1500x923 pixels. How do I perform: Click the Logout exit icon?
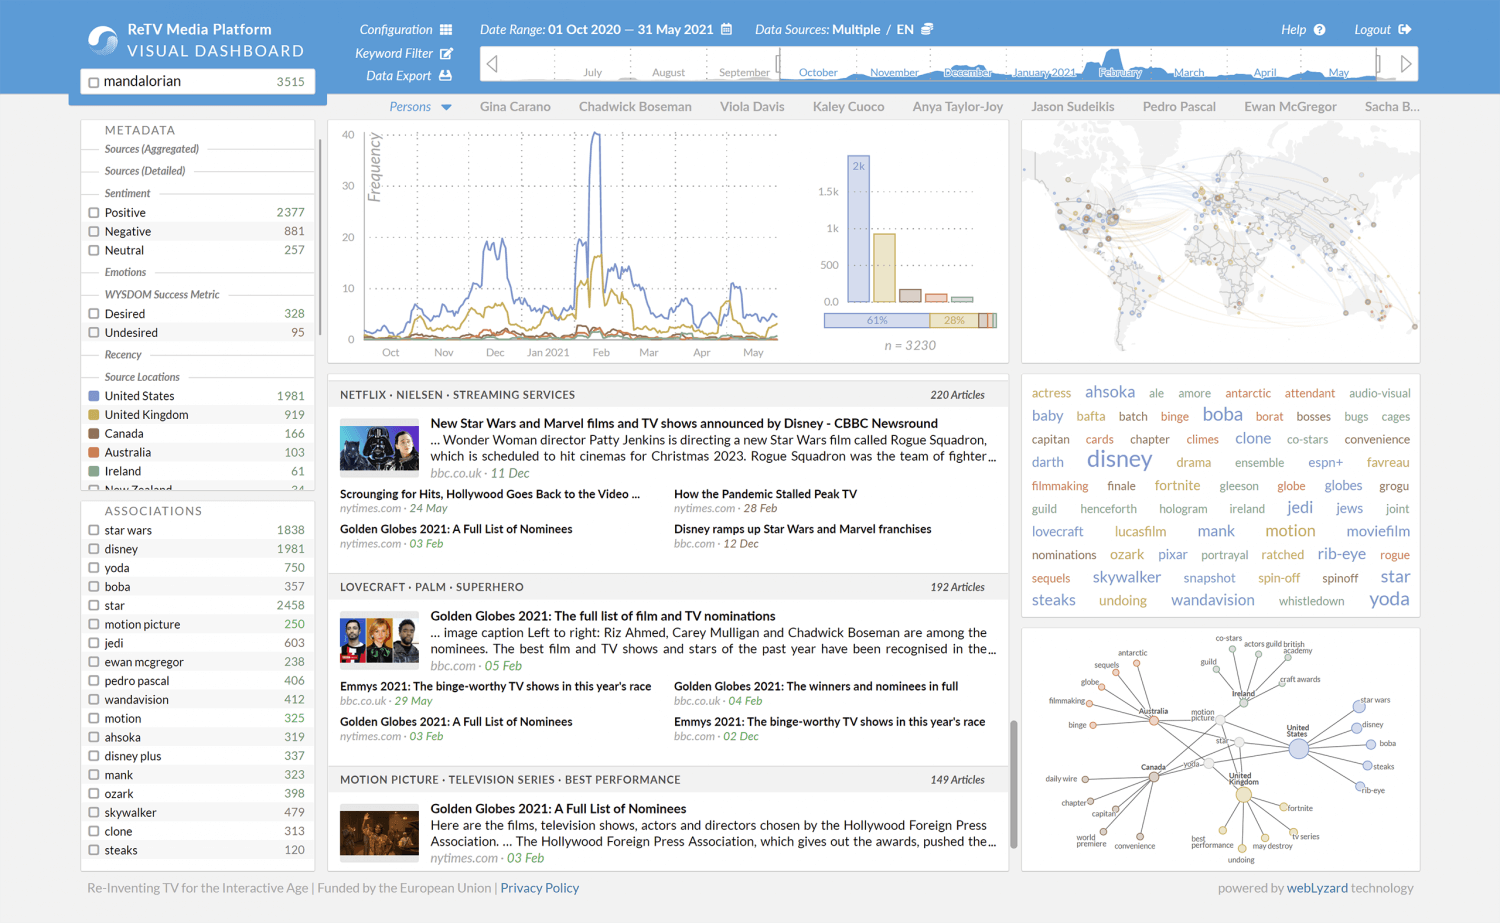click(1404, 30)
